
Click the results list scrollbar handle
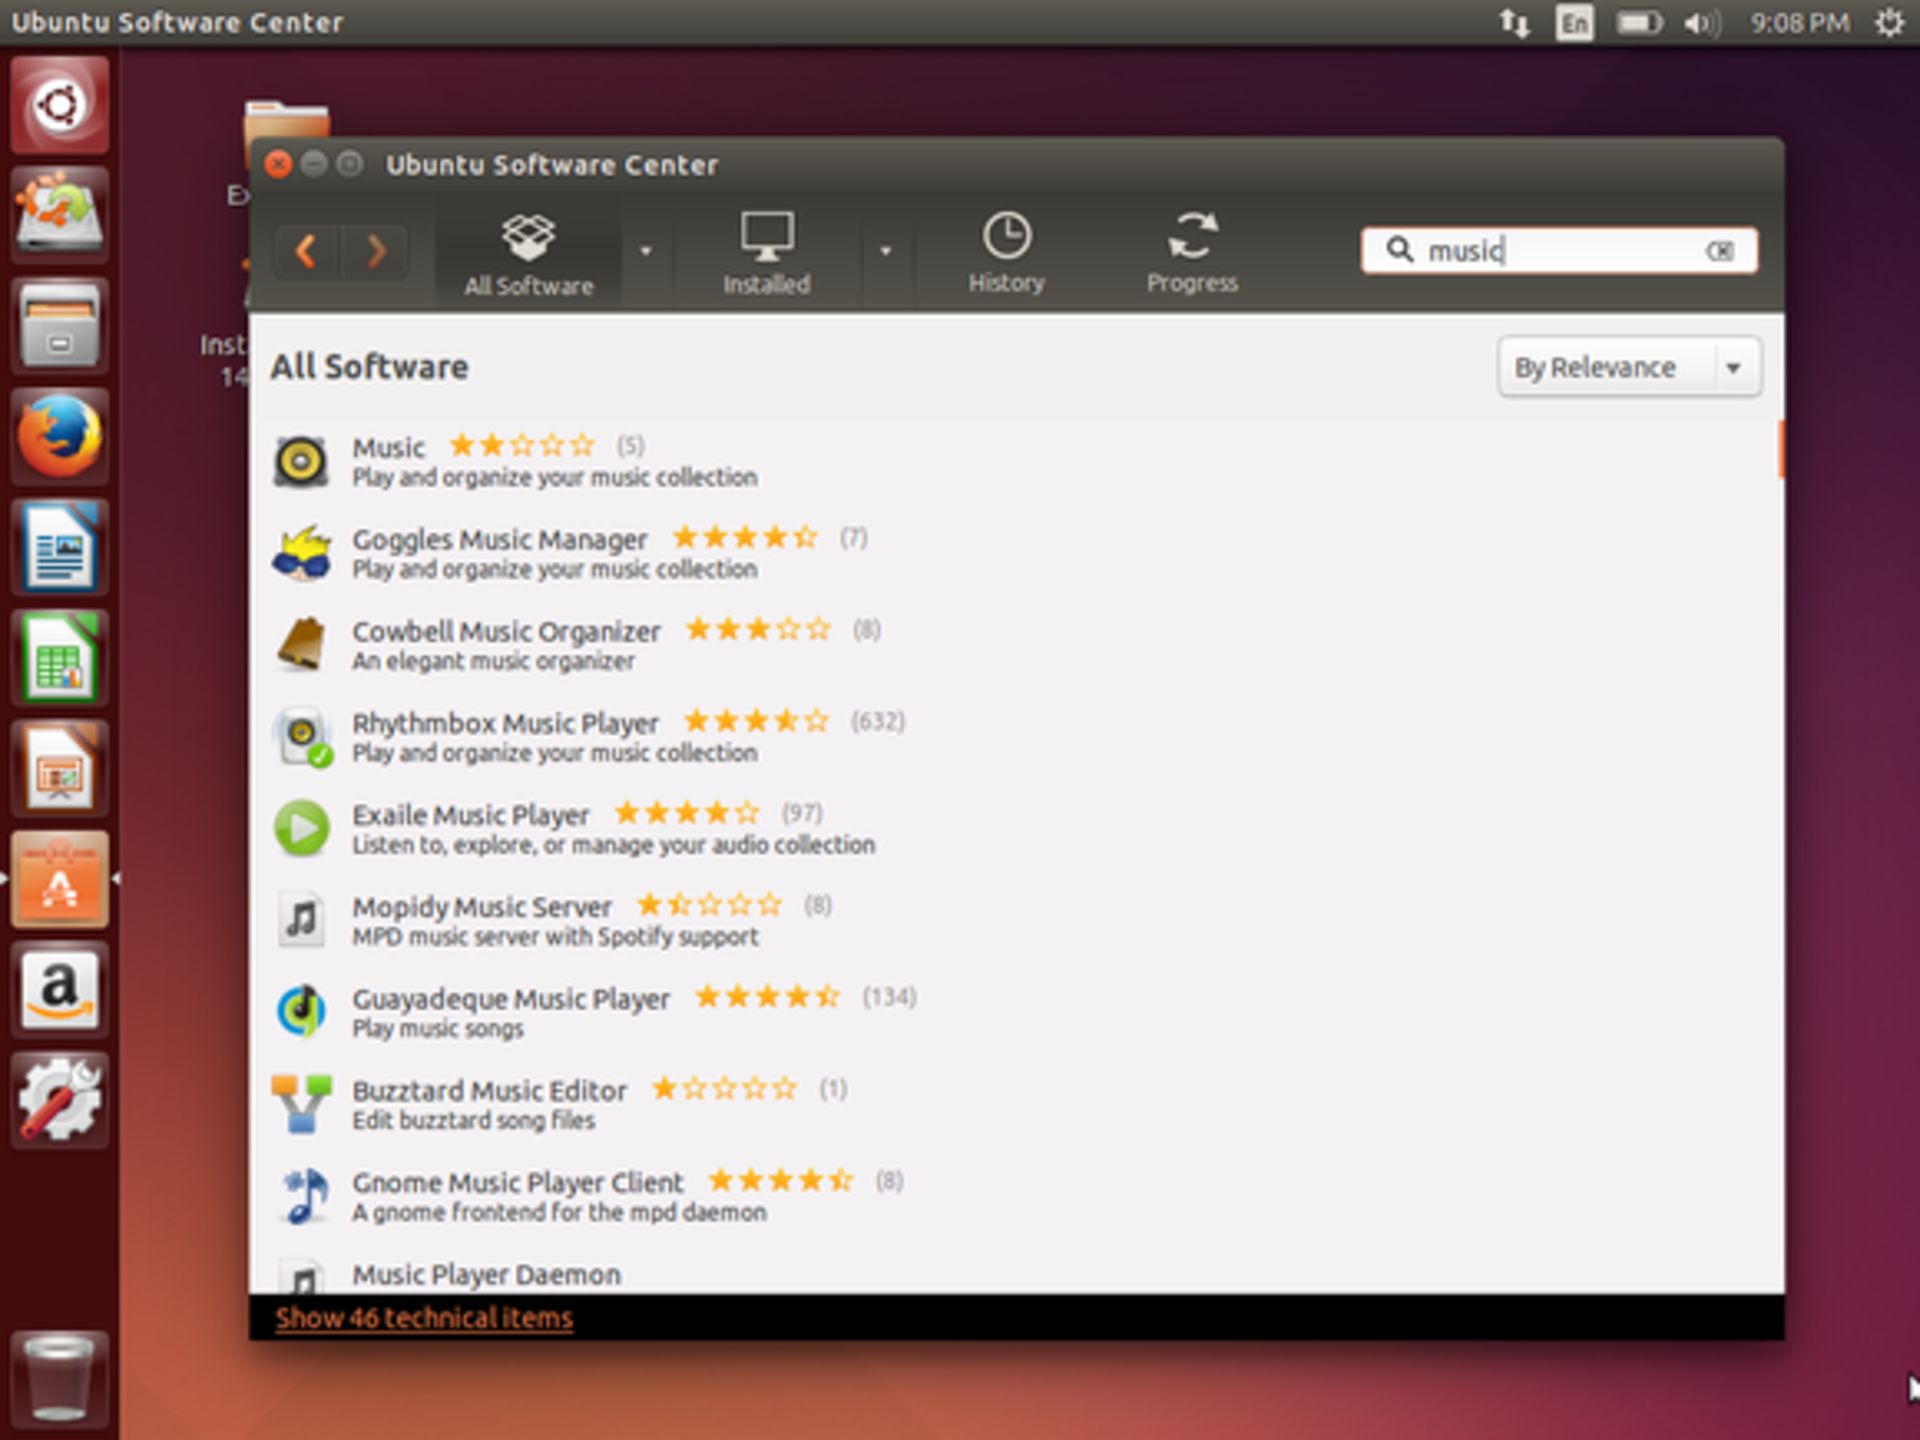coord(1780,449)
